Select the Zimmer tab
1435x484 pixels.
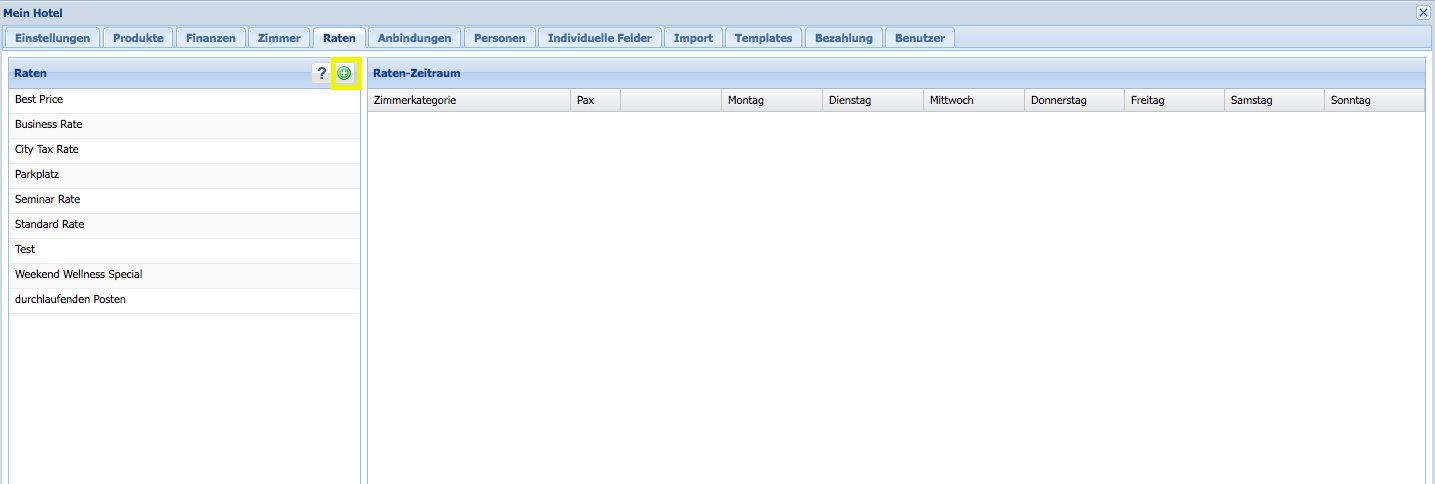[279, 38]
